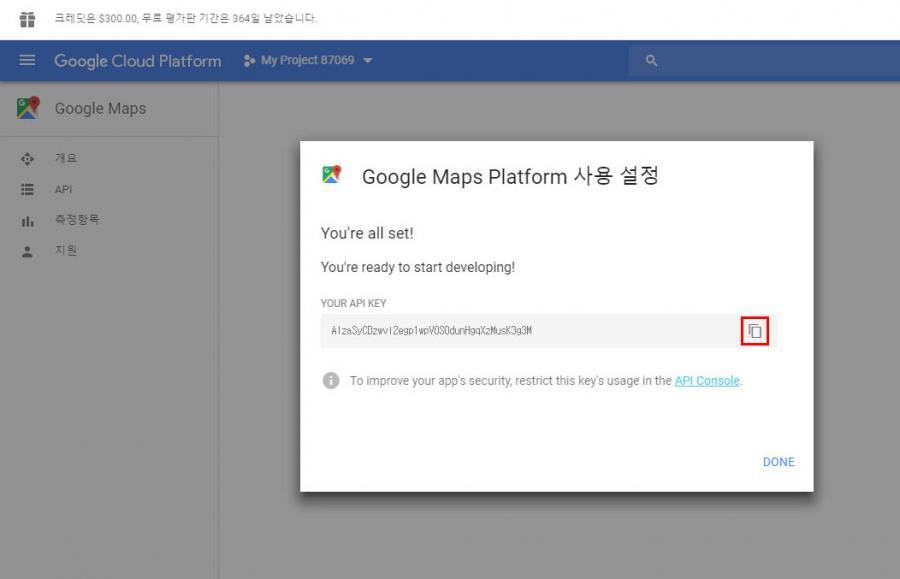Click the Maps logo in the dialog header

(x=332, y=176)
